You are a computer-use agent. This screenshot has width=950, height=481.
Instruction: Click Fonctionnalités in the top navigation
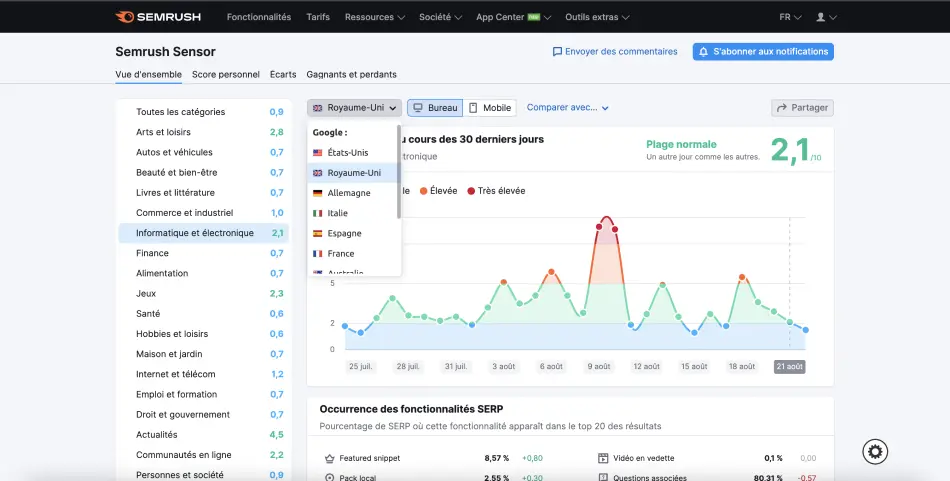click(x=259, y=17)
